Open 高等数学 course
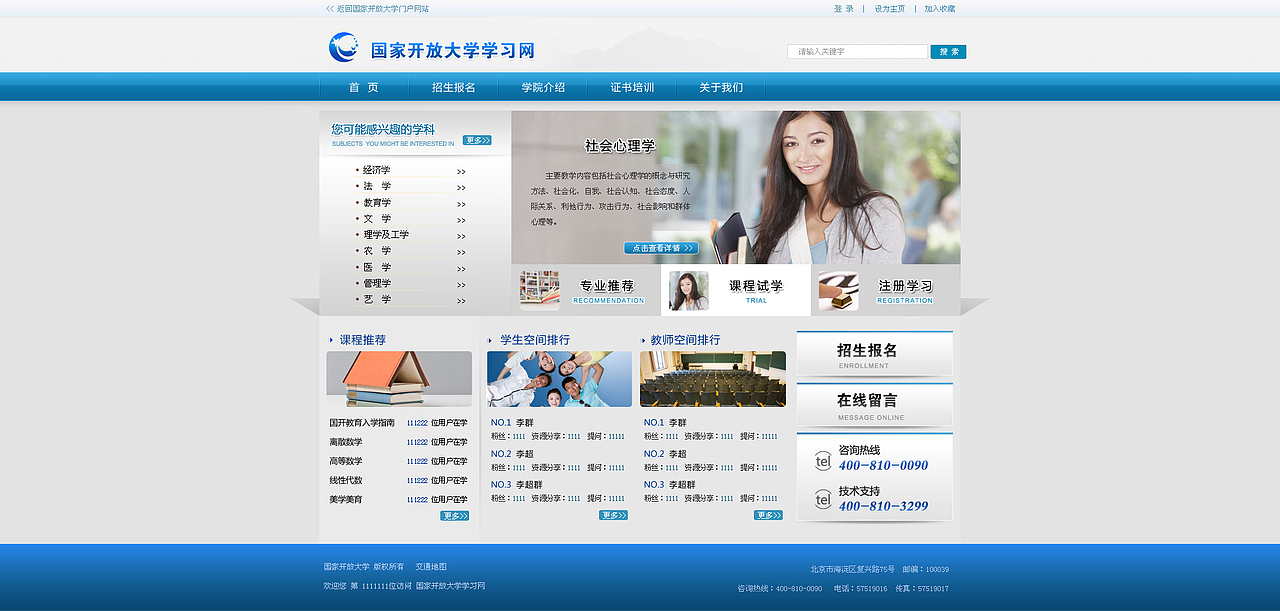The image size is (1280, 611). (346, 461)
